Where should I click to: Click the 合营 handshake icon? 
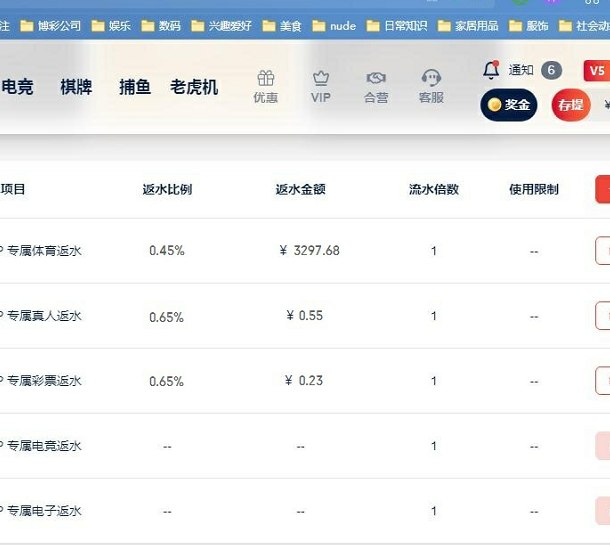click(376, 78)
